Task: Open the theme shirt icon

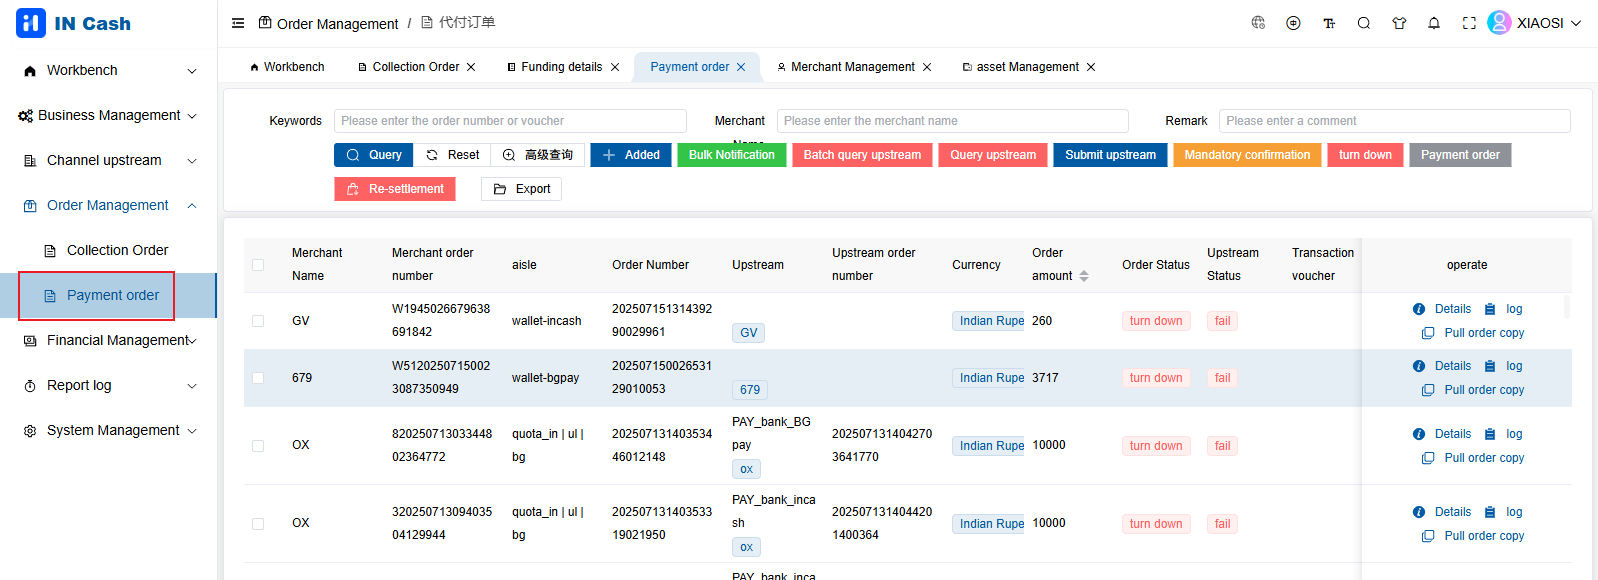Action: click(x=1399, y=23)
